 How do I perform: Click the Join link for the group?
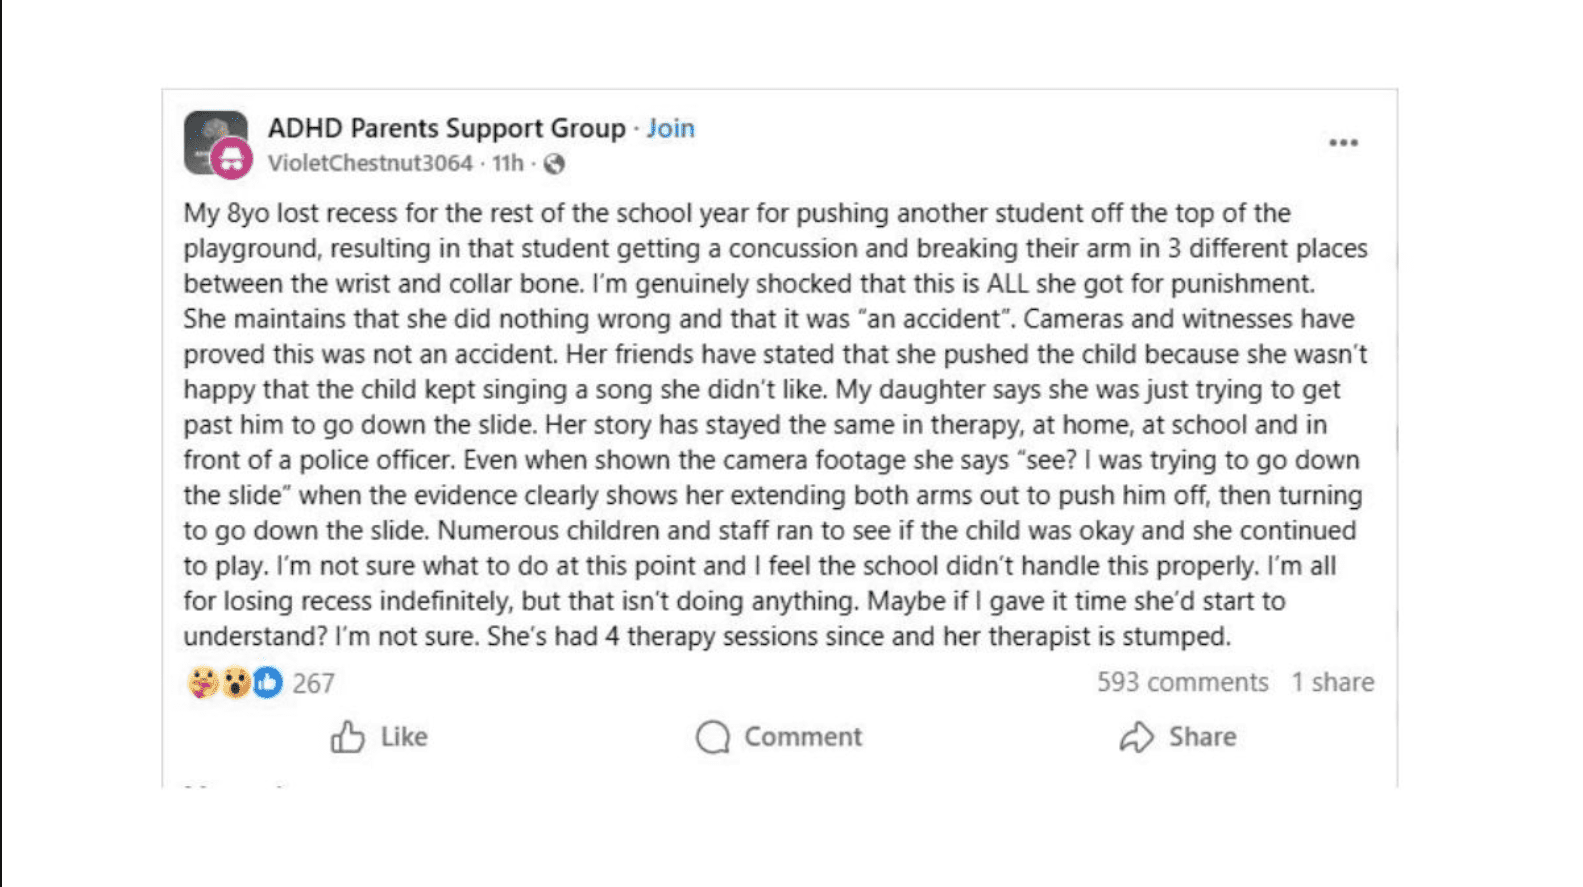coord(671,128)
